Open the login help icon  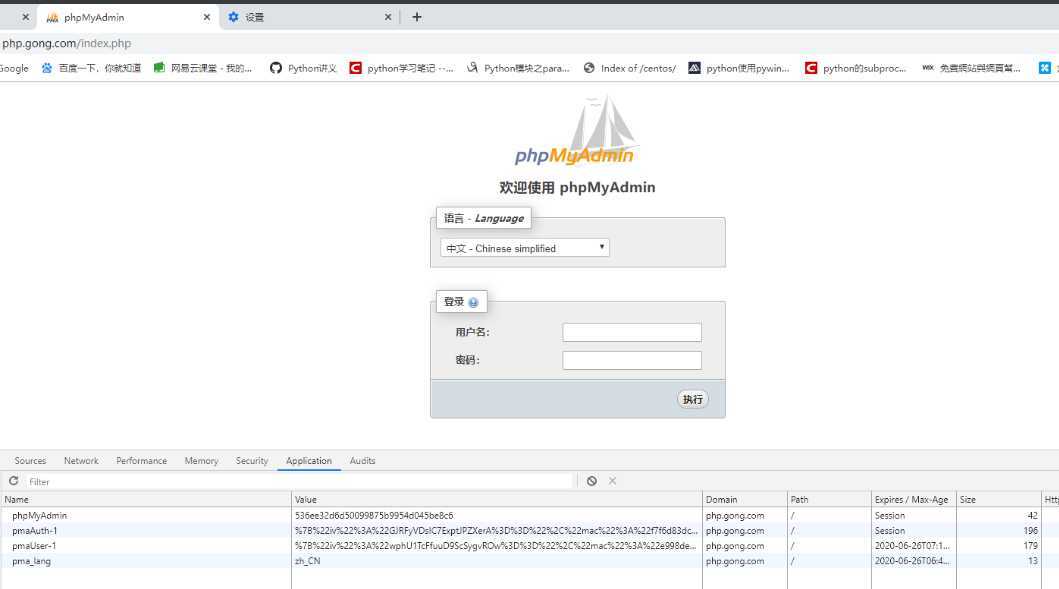coord(473,303)
